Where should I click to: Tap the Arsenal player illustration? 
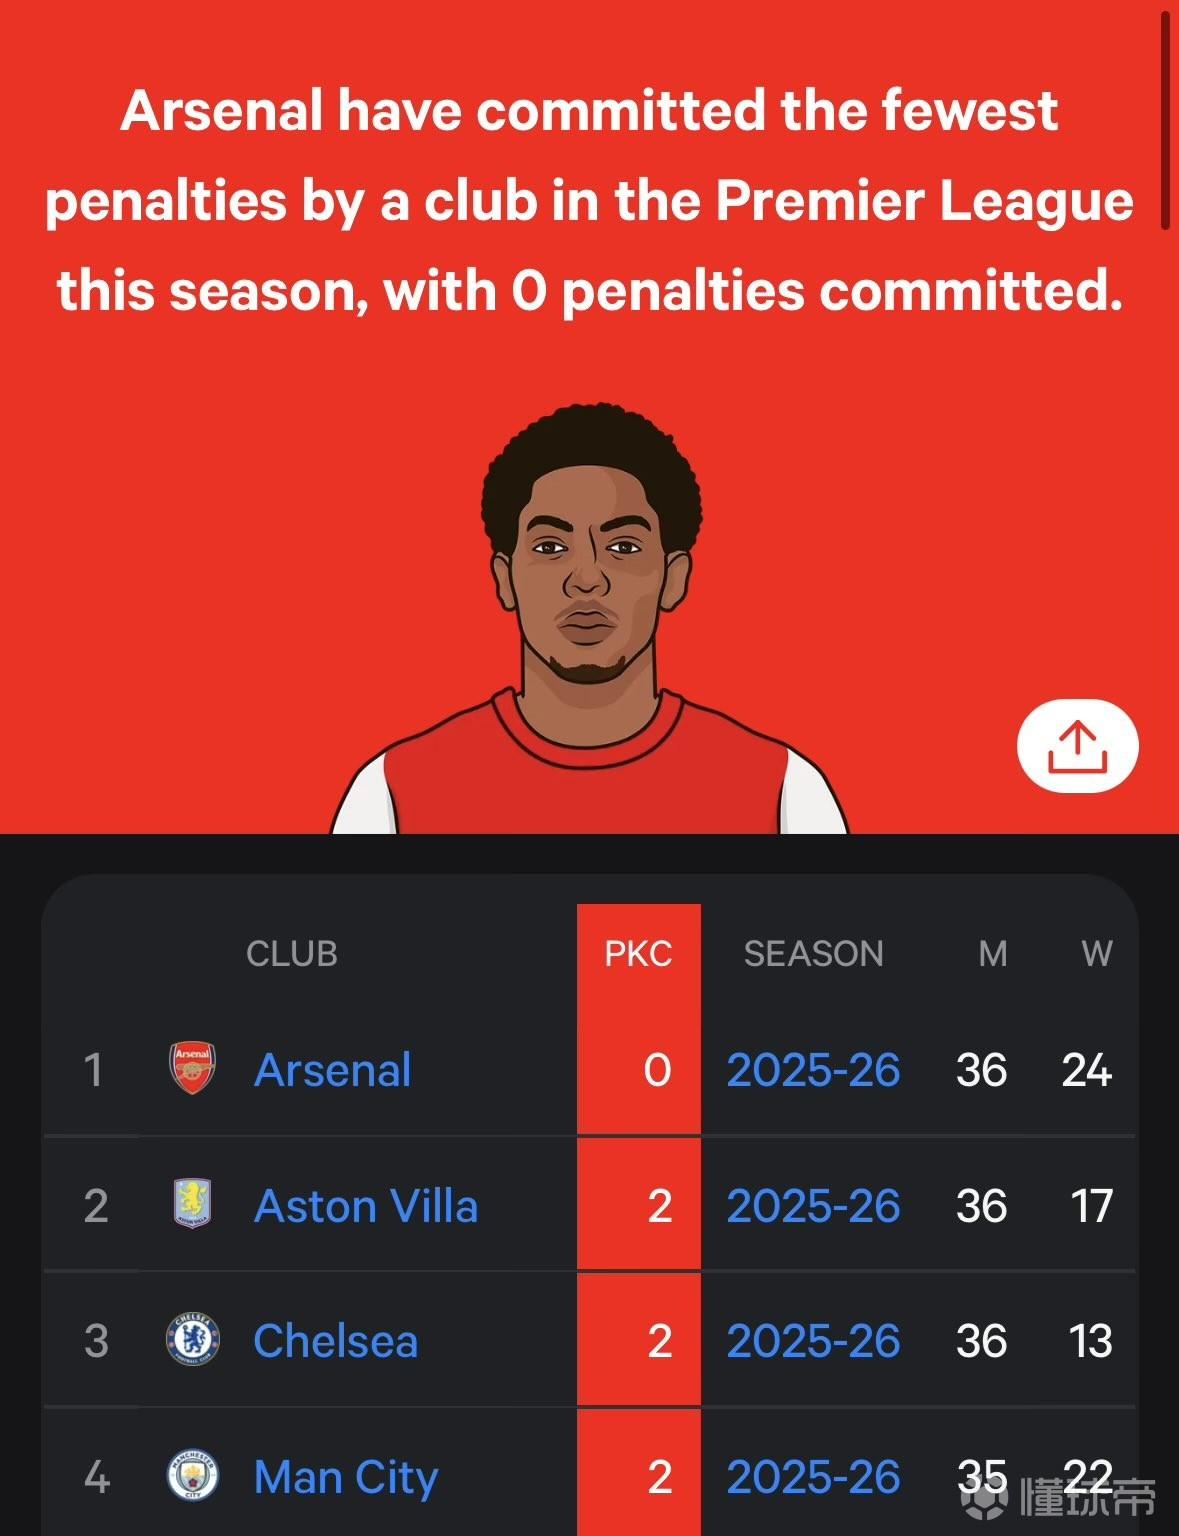click(x=589, y=618)
